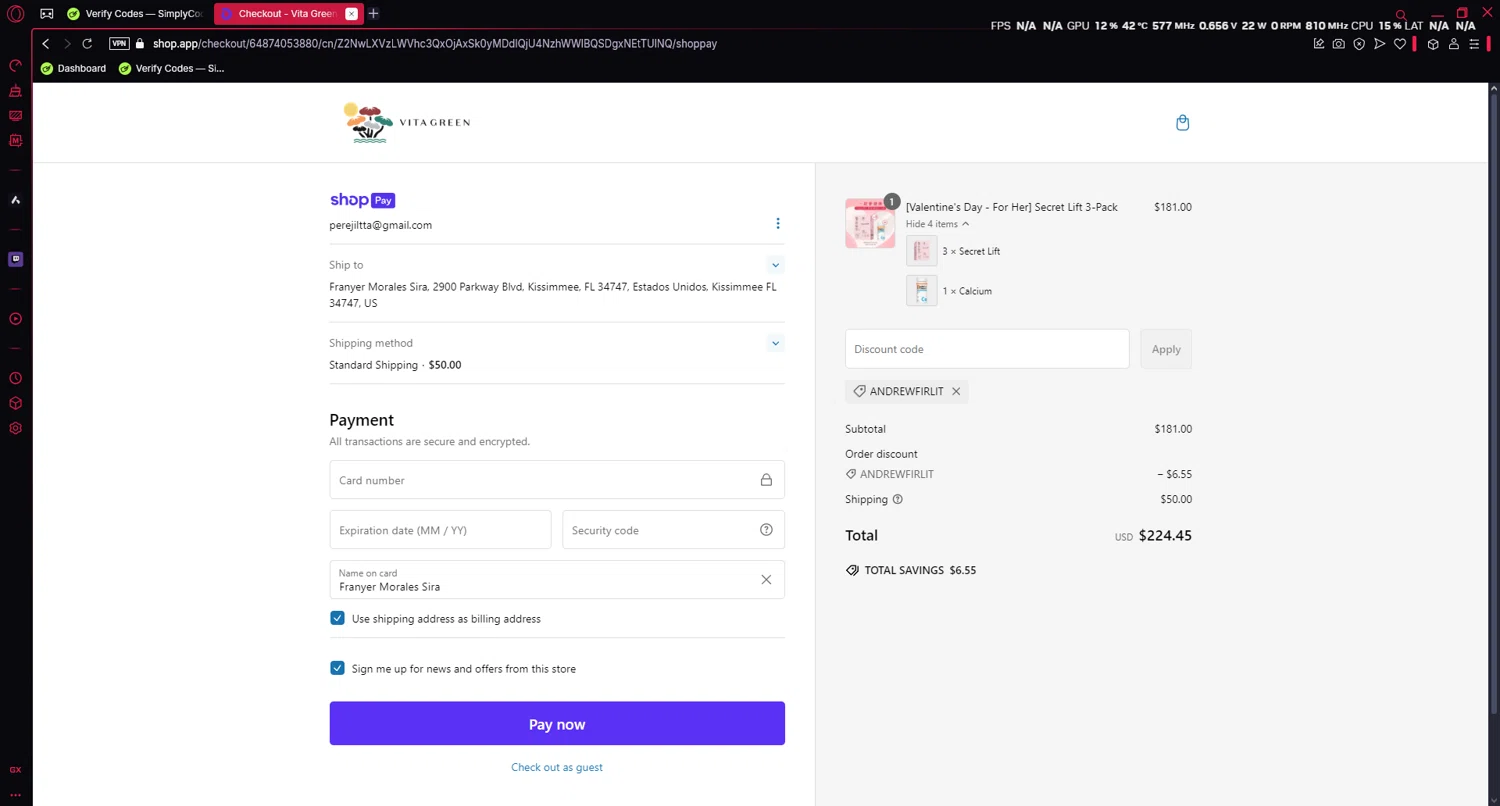Screen dimensions: 1500x806
Task: Click the search tabs magnifier icon
Action: [x=1401, y=15]
